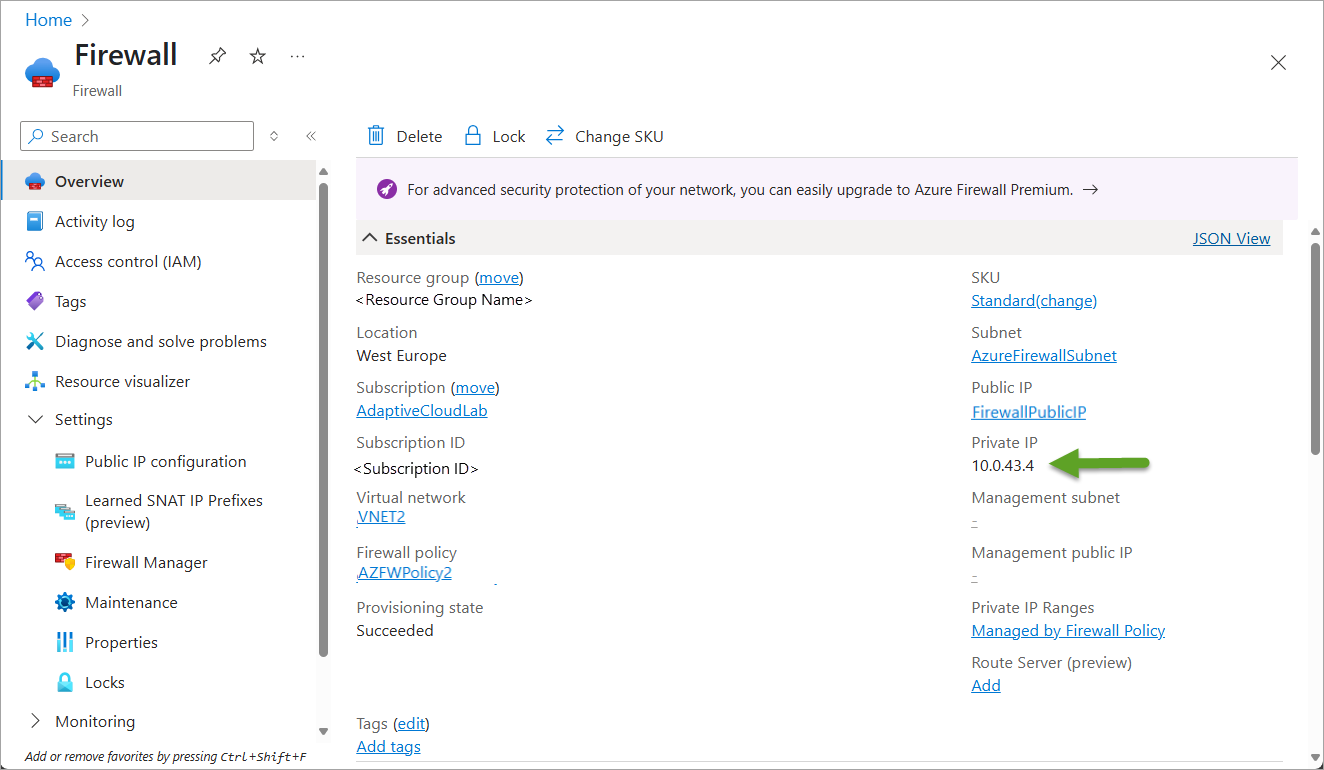This screenshot has width=1324, height=770.
Task: Click the Overview cloud icon in sidebar
Action: (35, 181)
